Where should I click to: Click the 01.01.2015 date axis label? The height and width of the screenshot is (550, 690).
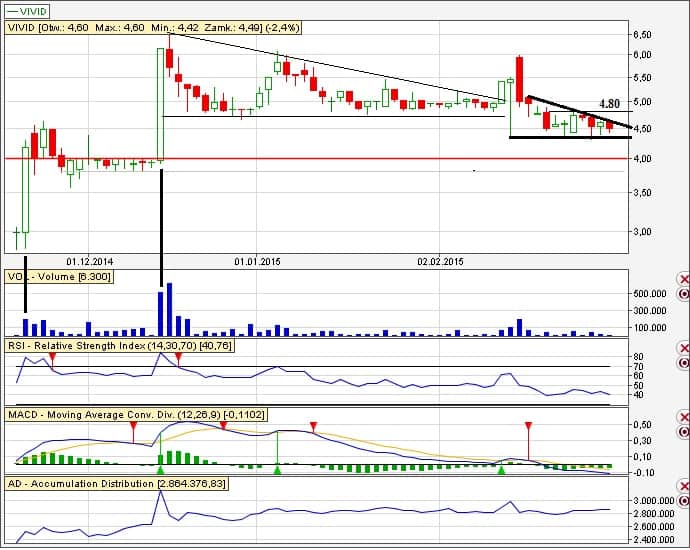tap(258, 260)
